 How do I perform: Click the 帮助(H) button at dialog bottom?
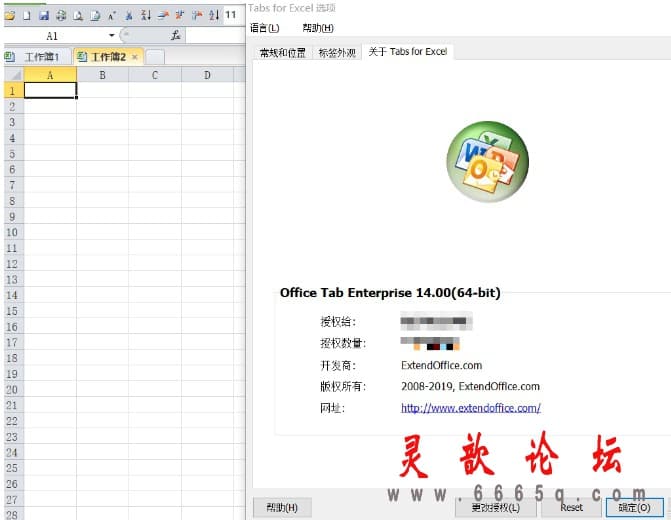coord(282,508)
